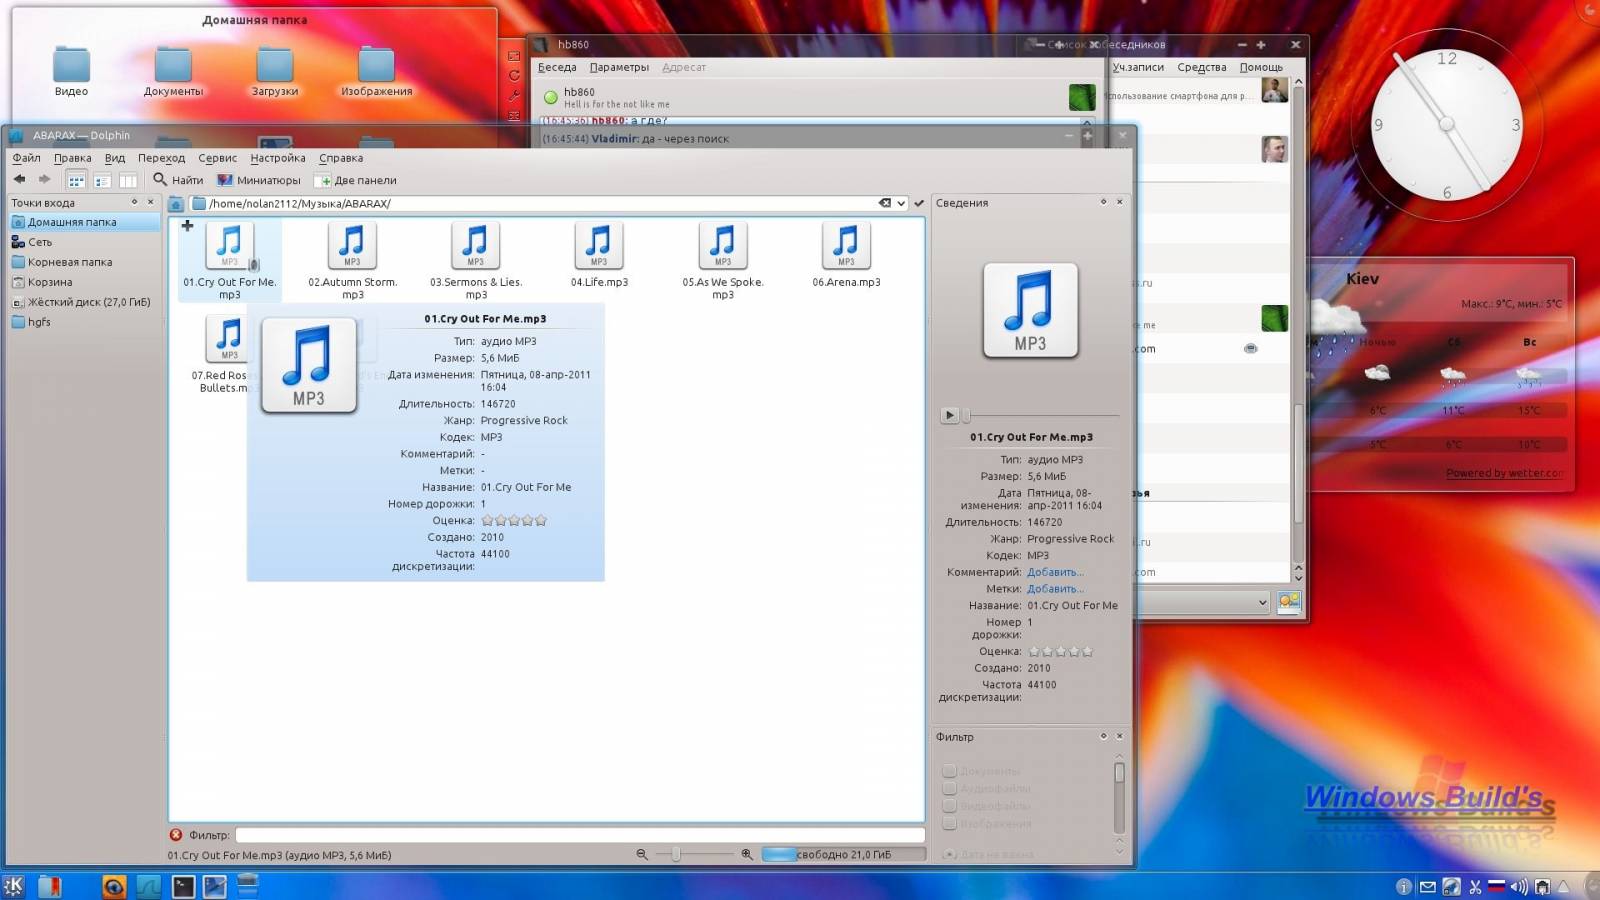Select file 03.Sermons & Lies.mp3

pyautogui.click(x=476, y=260)
